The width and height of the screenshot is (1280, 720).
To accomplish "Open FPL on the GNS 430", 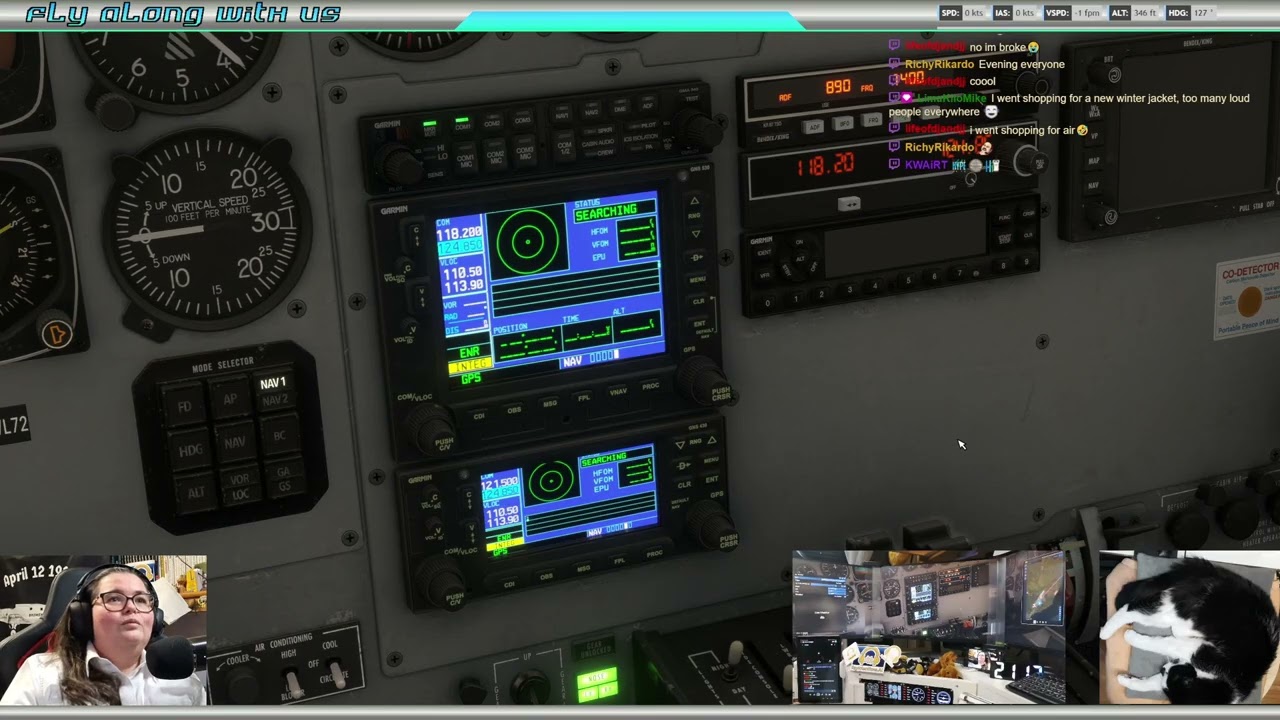I will pyautogui.click(x=620, y=561).
